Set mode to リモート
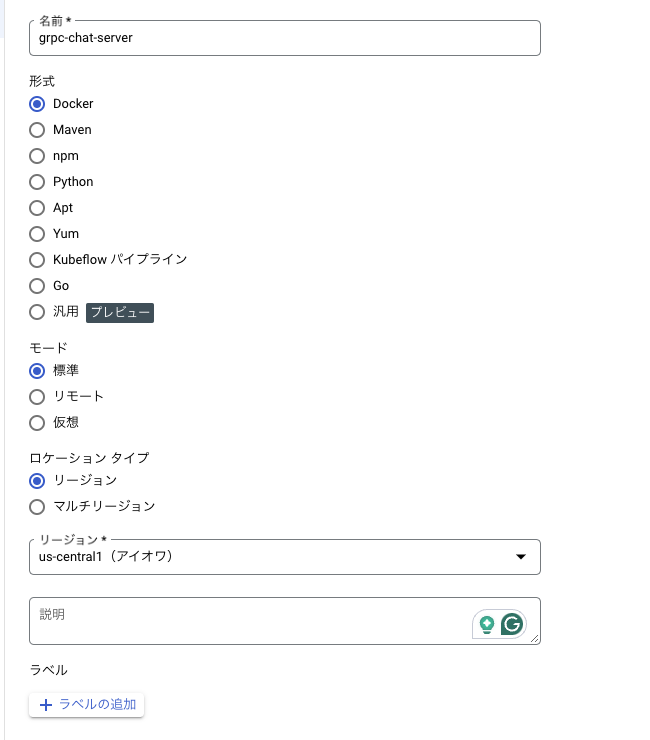This screenshot has width=650, height=740. (37, 396)
